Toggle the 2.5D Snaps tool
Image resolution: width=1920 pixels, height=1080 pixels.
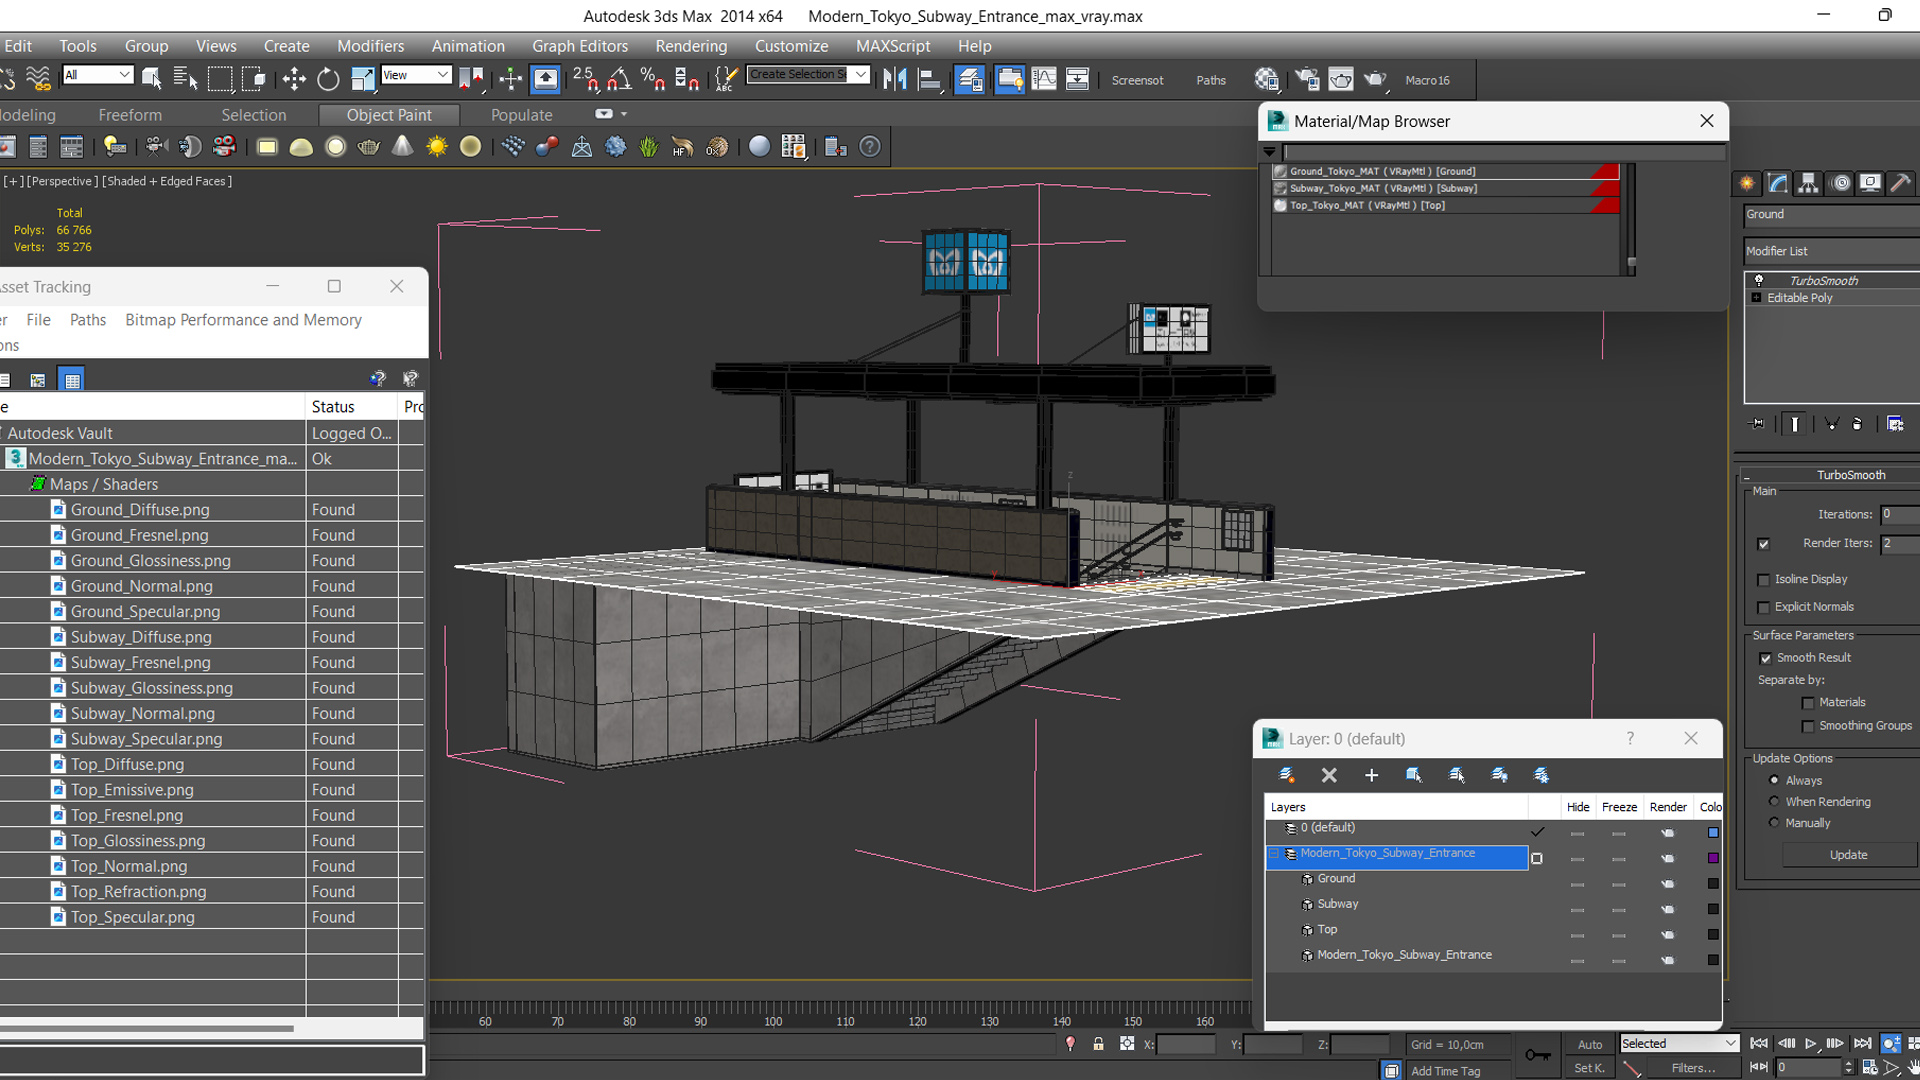[x=585, y=79]
